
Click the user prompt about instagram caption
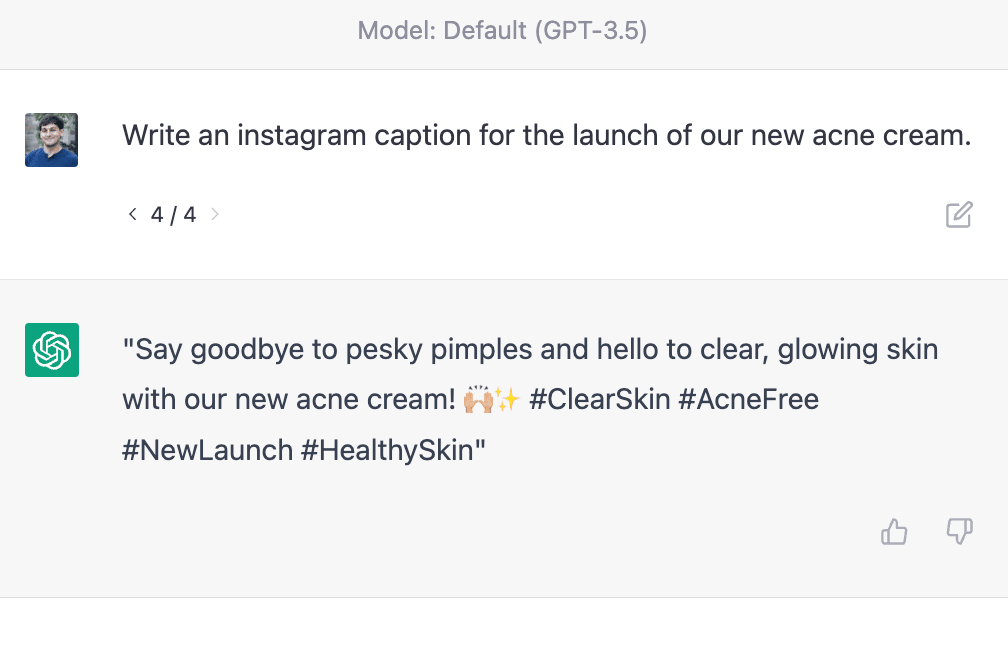pos(546,136)
